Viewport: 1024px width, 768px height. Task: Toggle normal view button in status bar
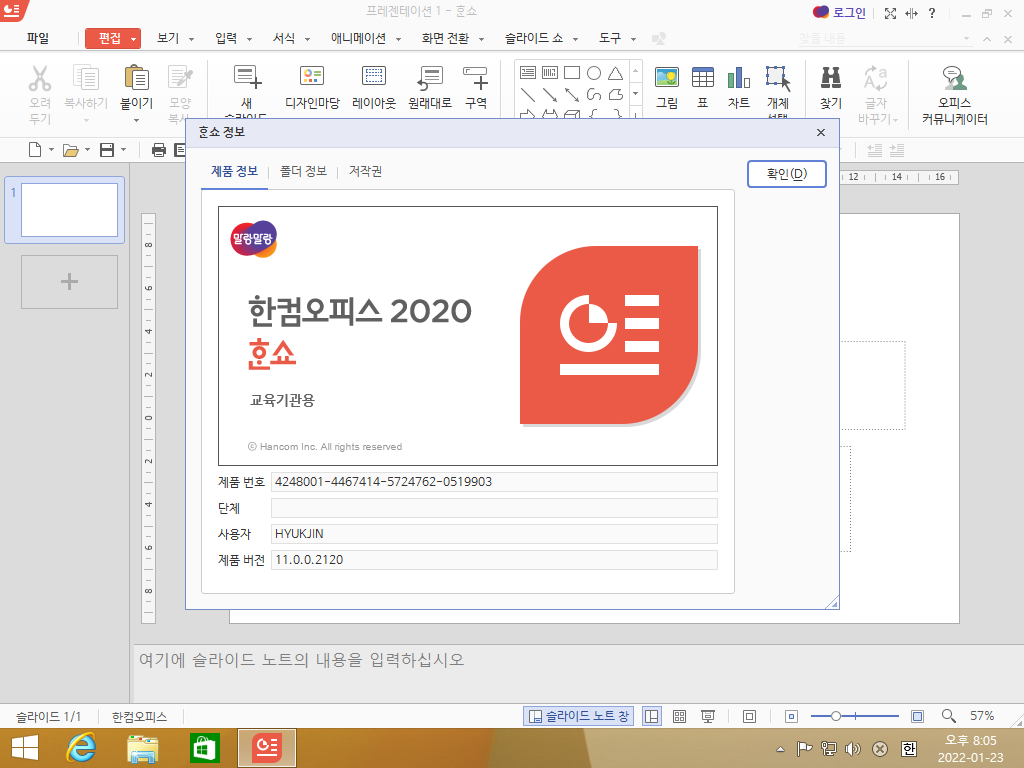coord(651,716)
